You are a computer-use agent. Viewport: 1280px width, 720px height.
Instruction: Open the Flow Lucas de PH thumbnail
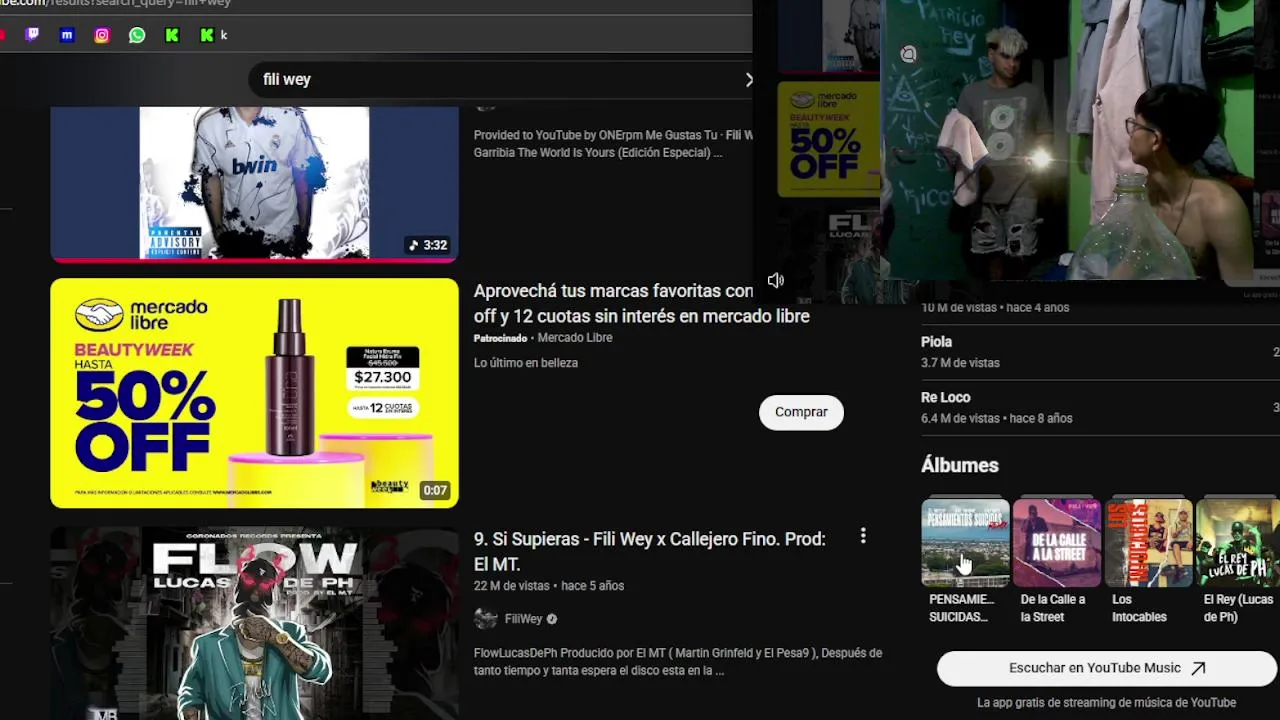pos(254,624)
